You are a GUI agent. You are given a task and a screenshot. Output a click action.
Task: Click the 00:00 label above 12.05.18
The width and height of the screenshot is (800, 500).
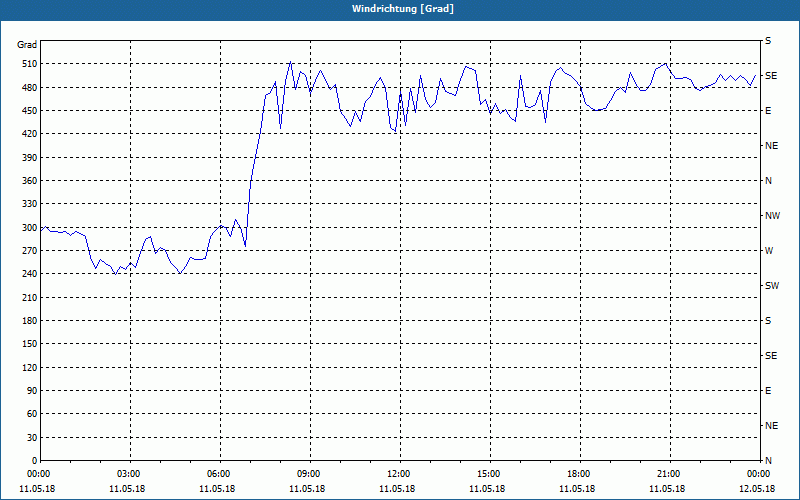(x=759, y=473)
